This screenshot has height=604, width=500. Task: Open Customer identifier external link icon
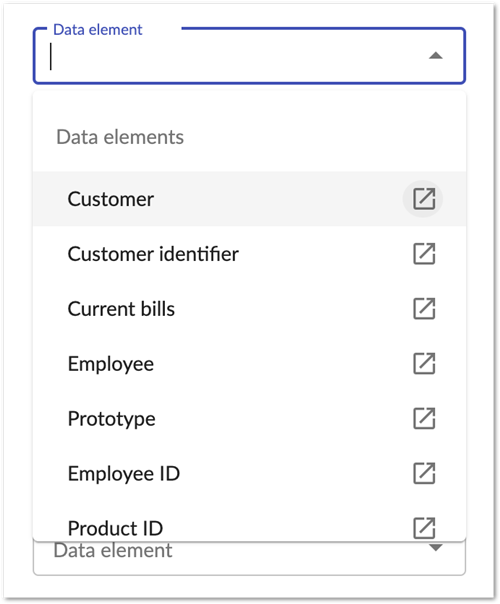(424, 253)
